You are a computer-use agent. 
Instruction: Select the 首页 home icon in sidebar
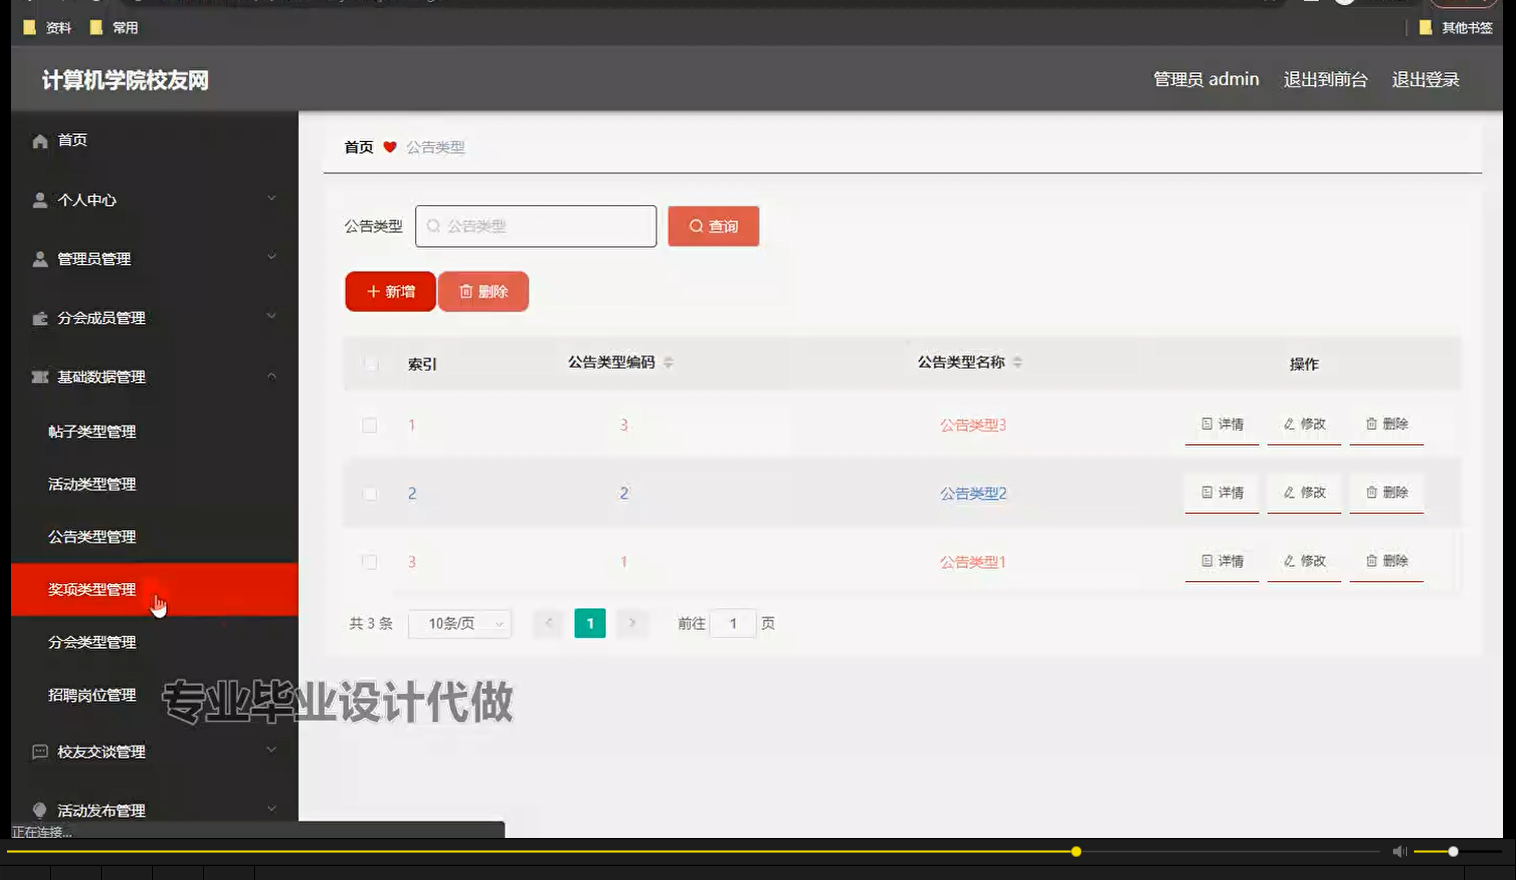coord(38,140)
